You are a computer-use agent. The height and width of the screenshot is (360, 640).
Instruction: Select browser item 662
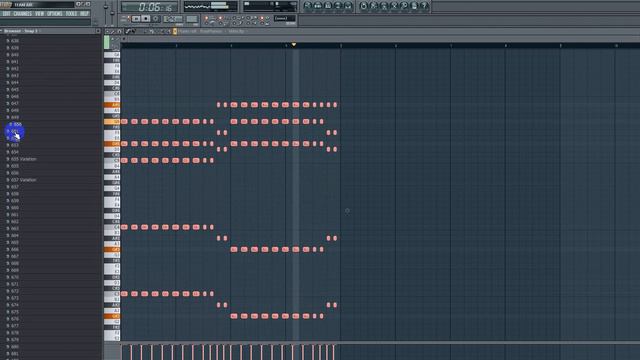coord(12,221)
